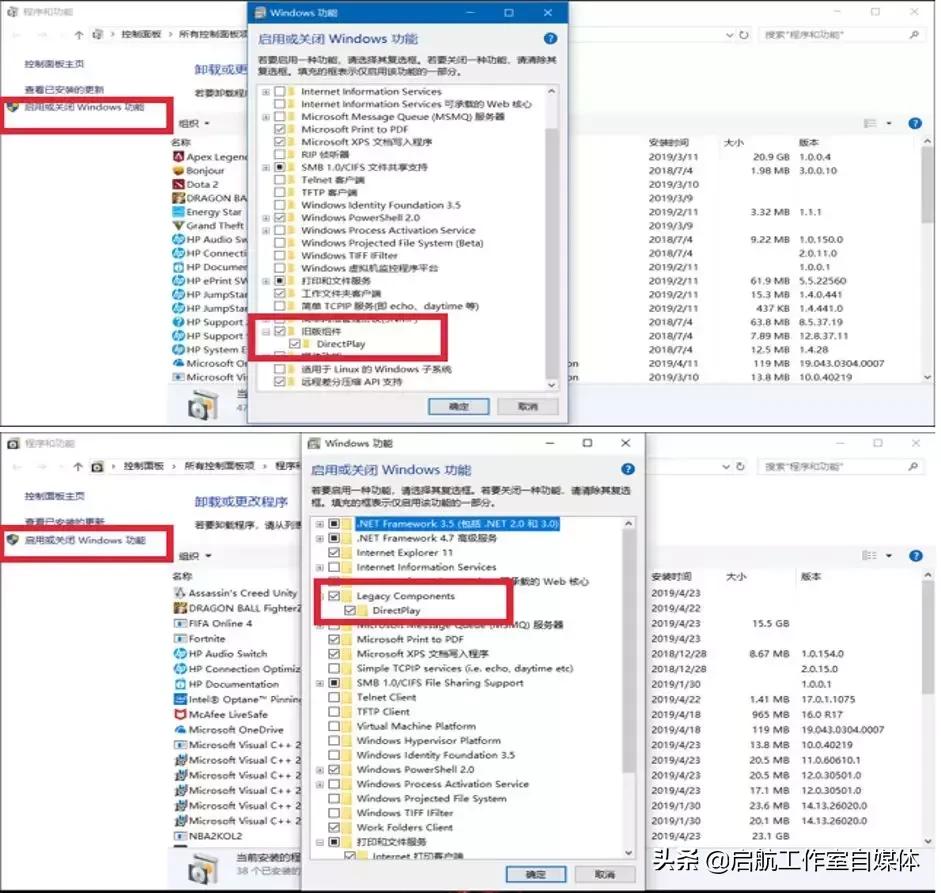The image size is (941, 893).
Task: Sort by 大小 column in lower window
Action: [736, 577]
